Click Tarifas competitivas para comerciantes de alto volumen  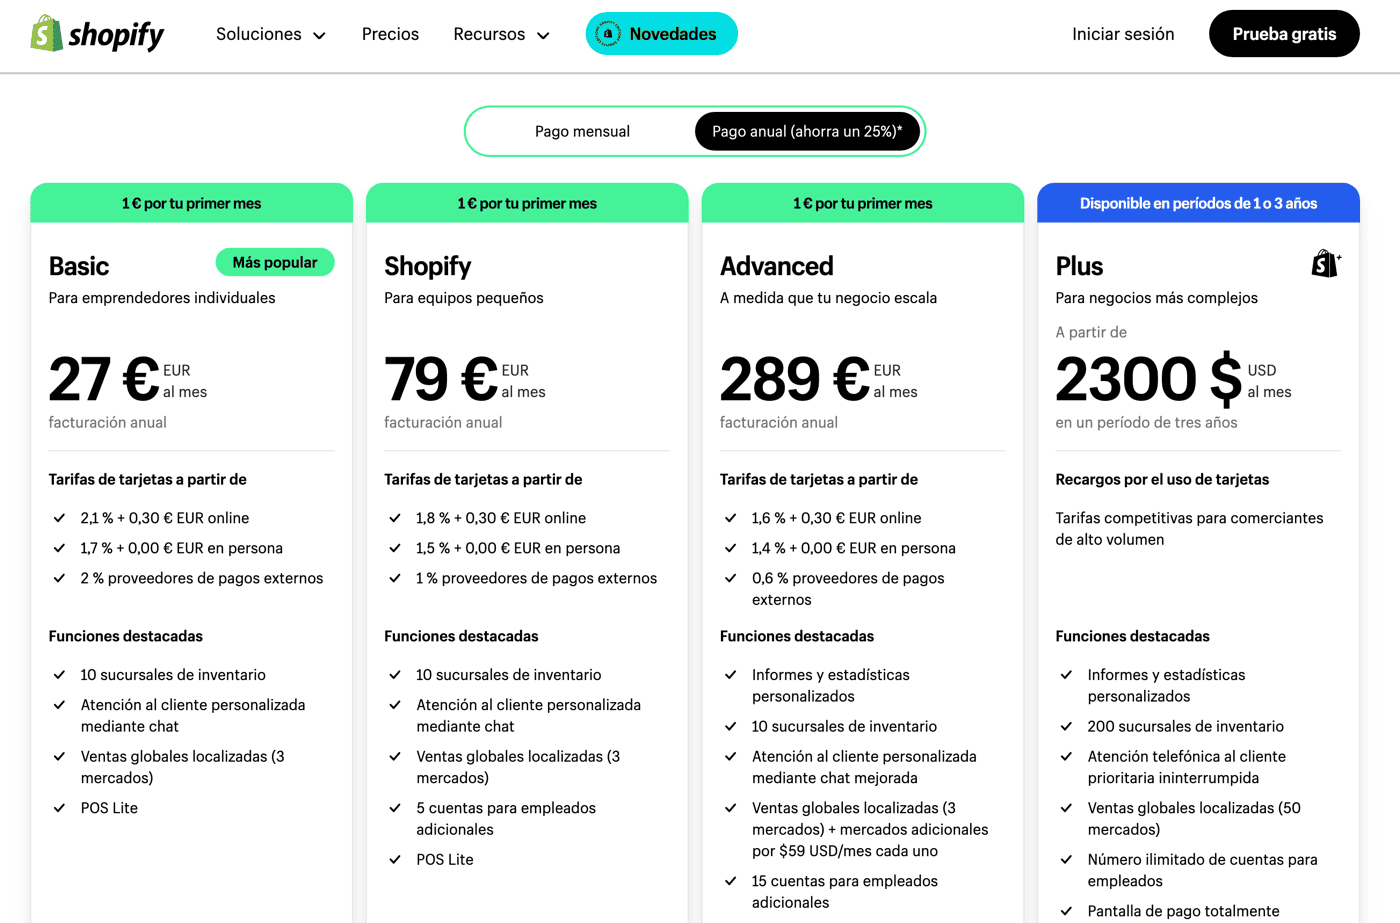click(1189, 529)
